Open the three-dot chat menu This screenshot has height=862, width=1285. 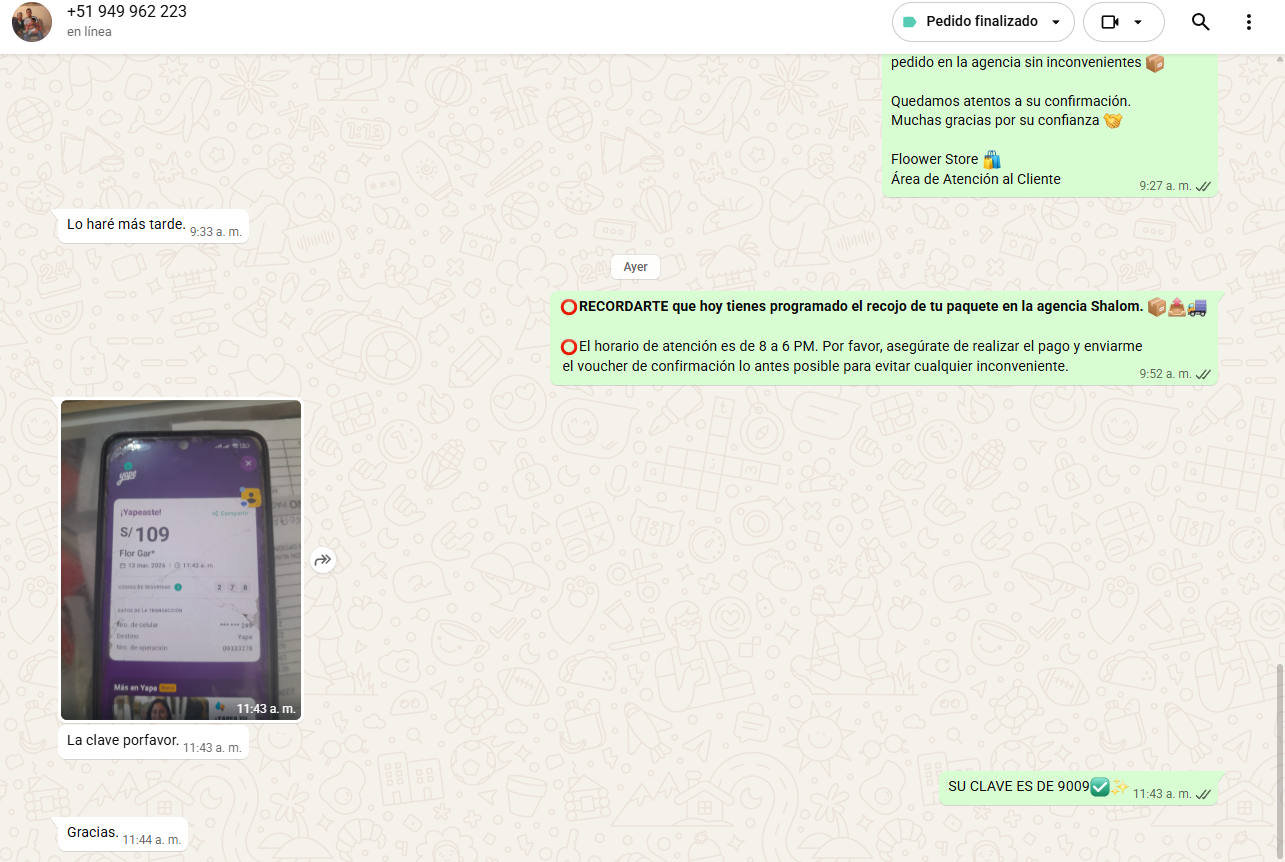pyautogui.click(x=1248, y=22)
